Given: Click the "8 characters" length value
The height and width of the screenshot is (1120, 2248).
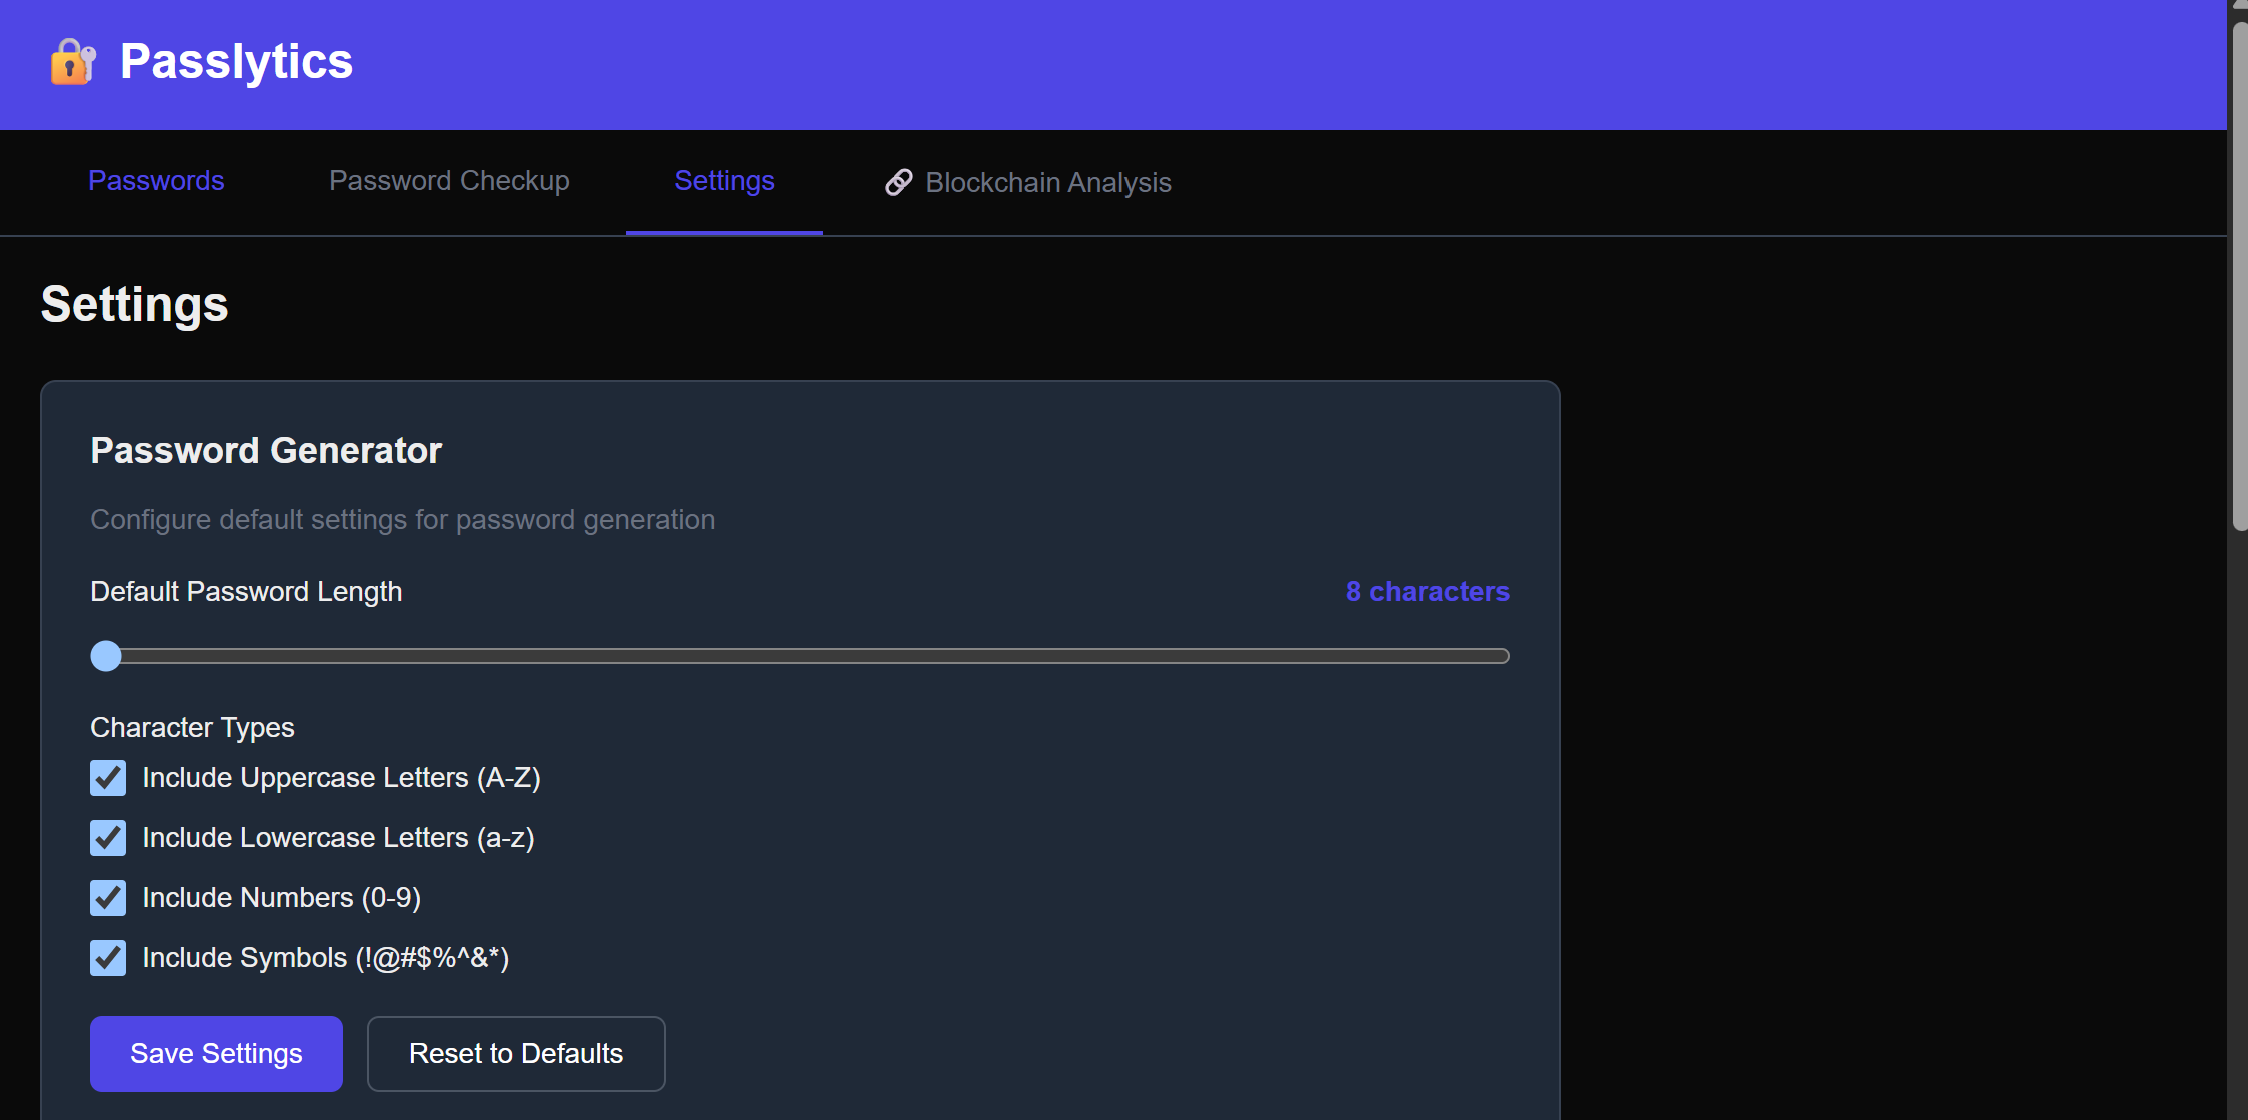Looking at the screenshot, I should pos(1427,592).
